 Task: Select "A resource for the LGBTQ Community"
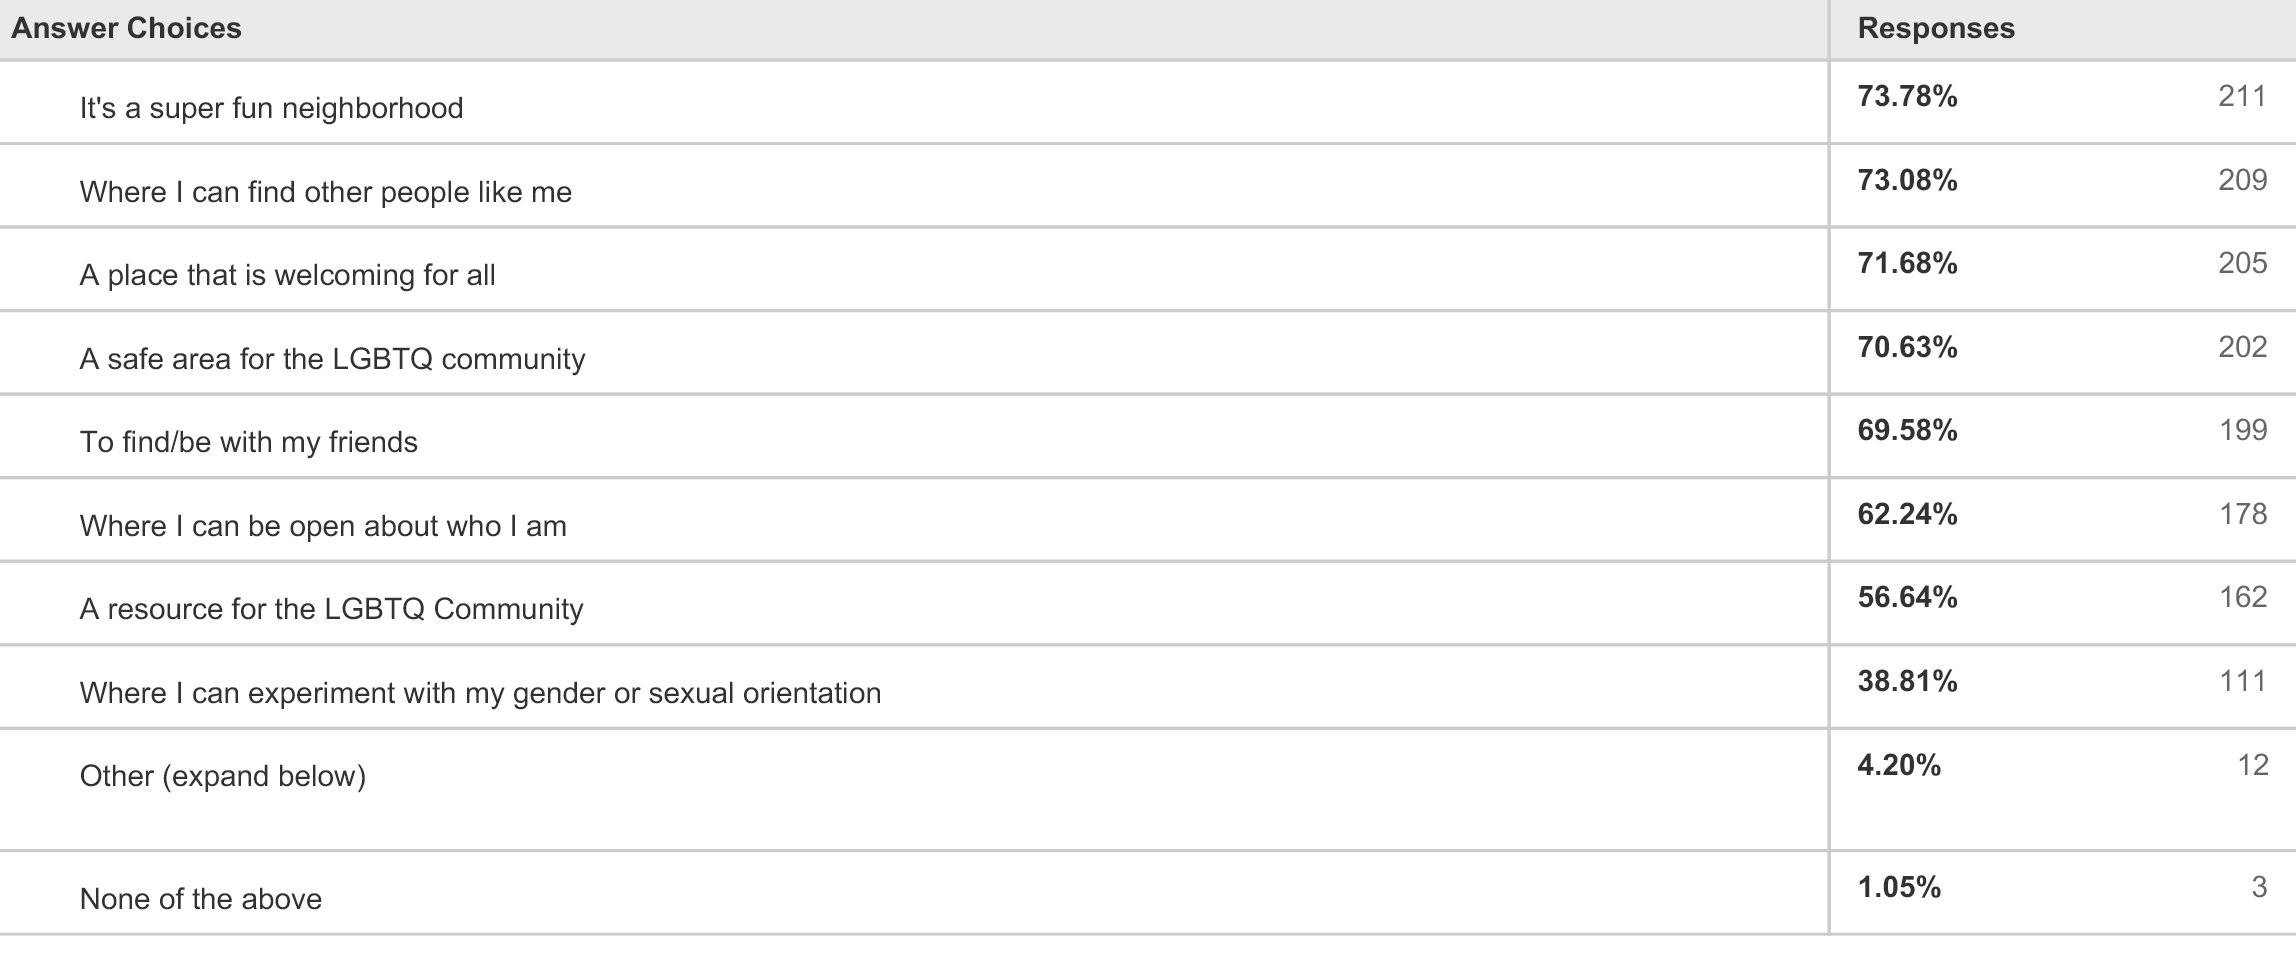pyautogui.click(x=331, y=609)
